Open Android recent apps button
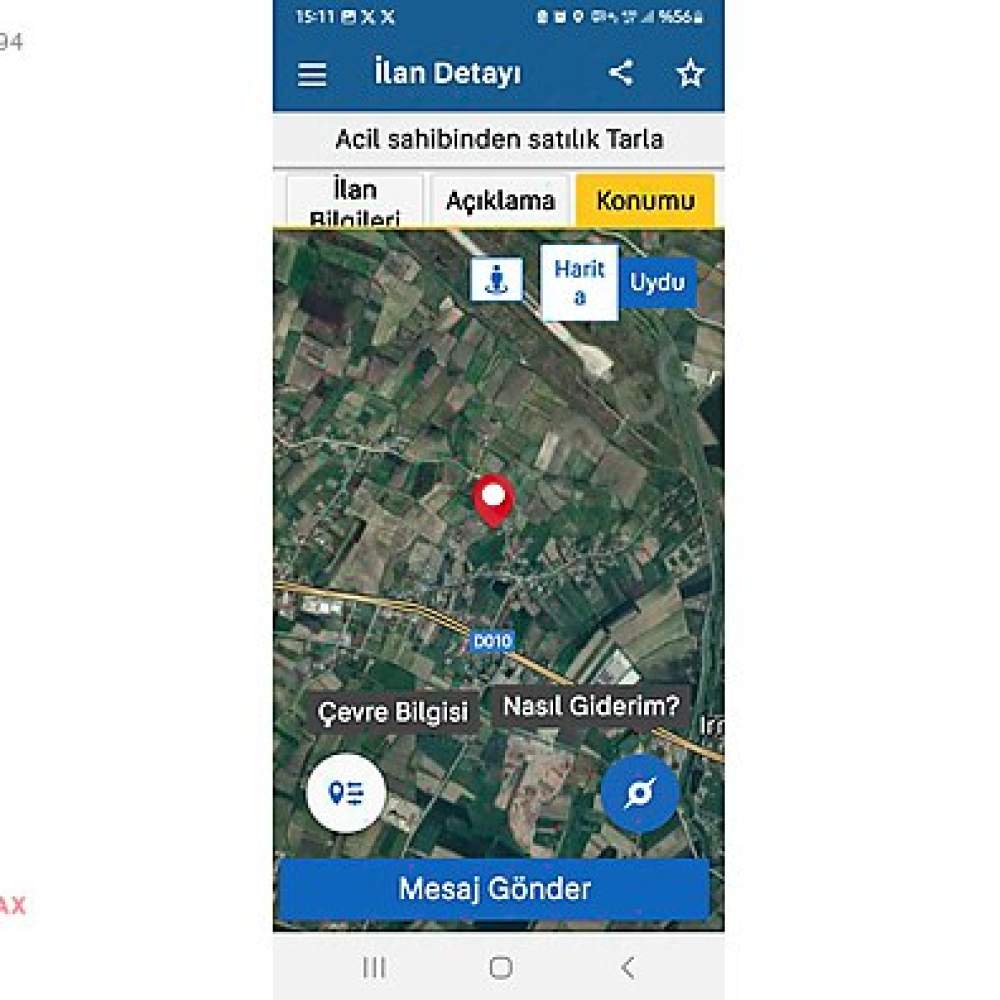Viewport: 1000px width, 1000px height. tap(374, 967)
